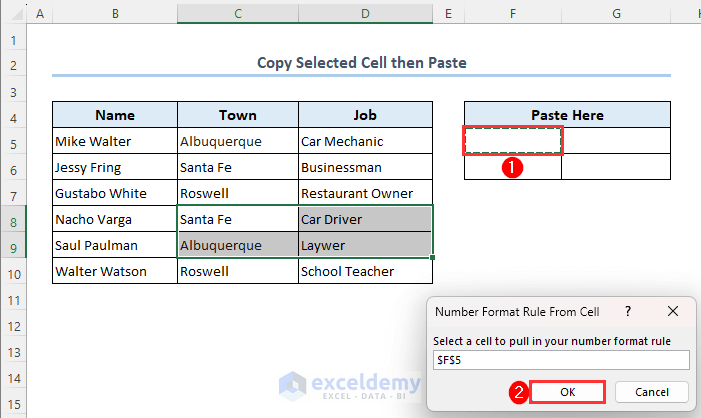Select all cells via corner triangle
701x418 pixels.
(17, 14)
